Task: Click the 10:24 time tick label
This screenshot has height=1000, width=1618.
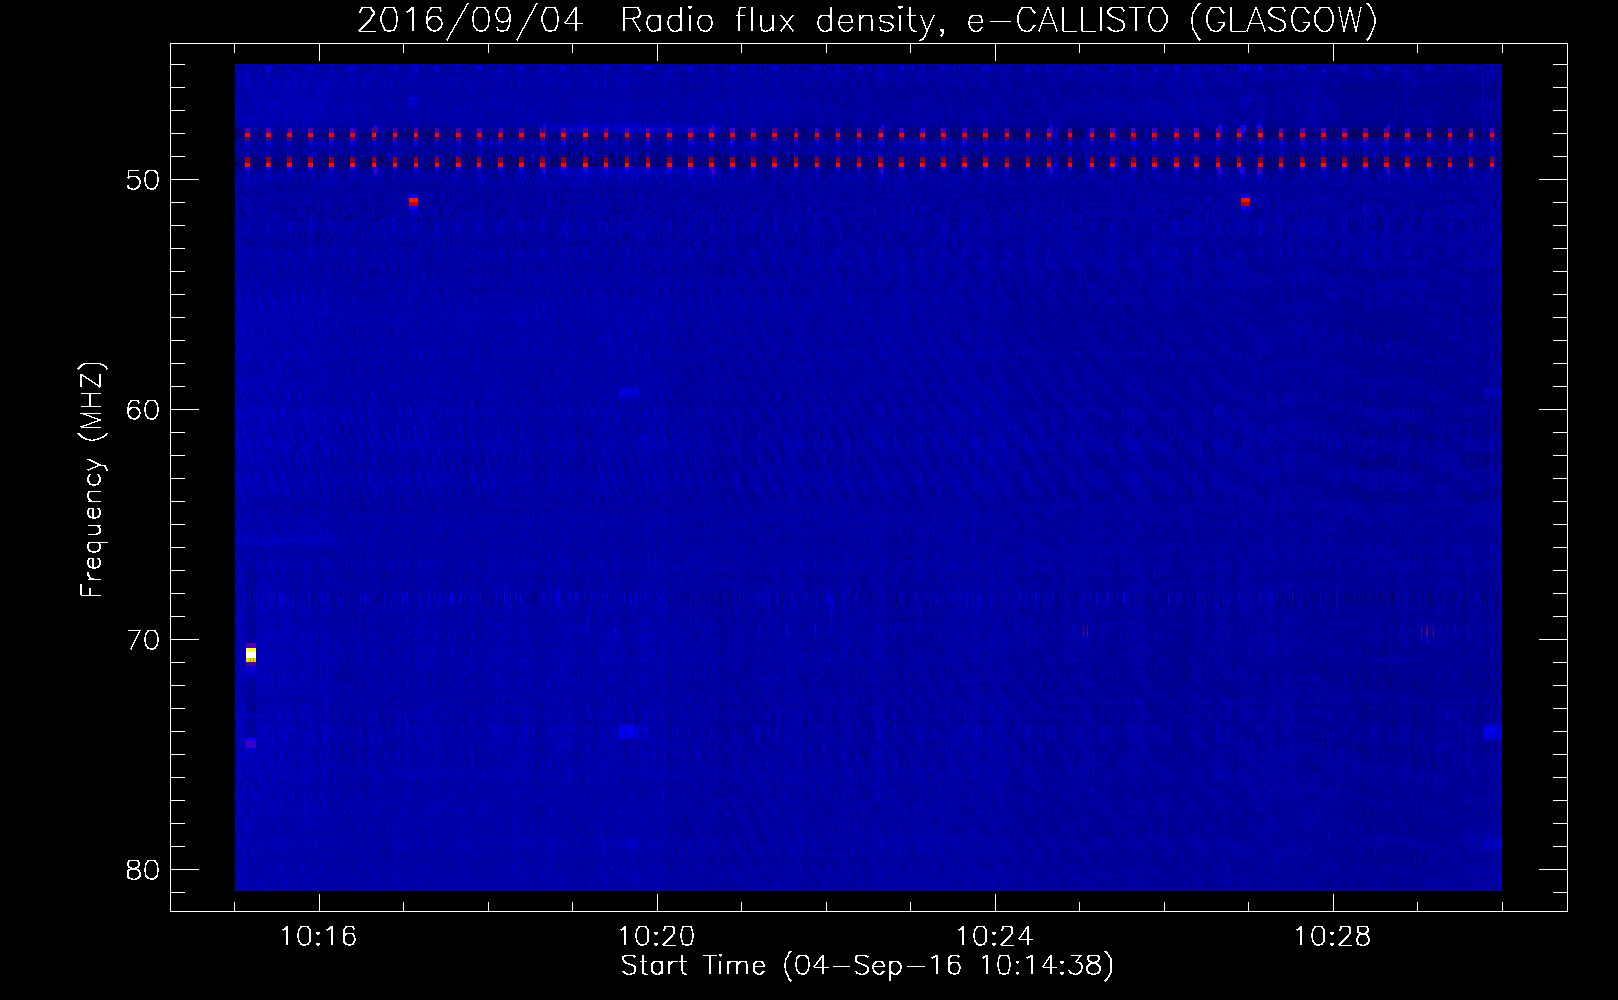Action: [995, 936]
